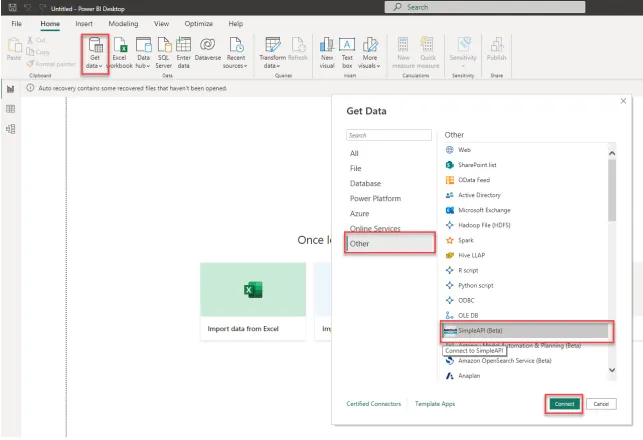Click the New visual icon
Viewport: 643px width, 440px height.
click(327, 53)
